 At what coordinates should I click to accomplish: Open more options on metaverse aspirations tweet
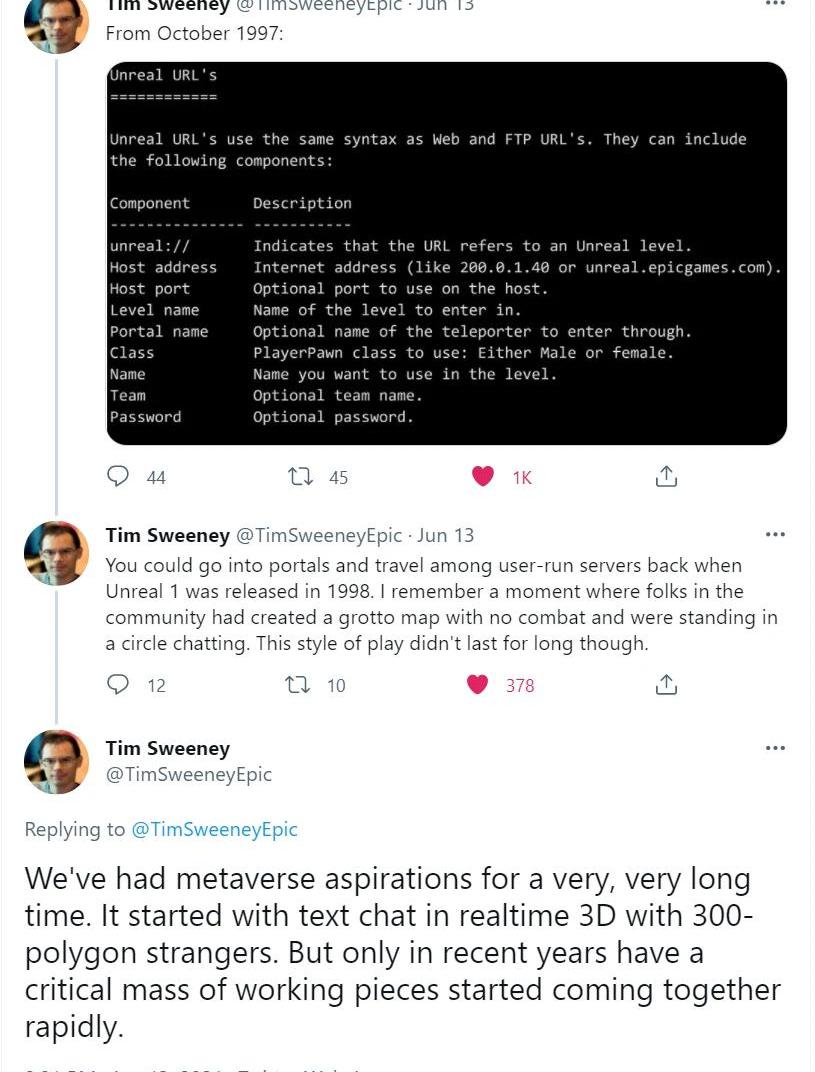tap(775, 748)
